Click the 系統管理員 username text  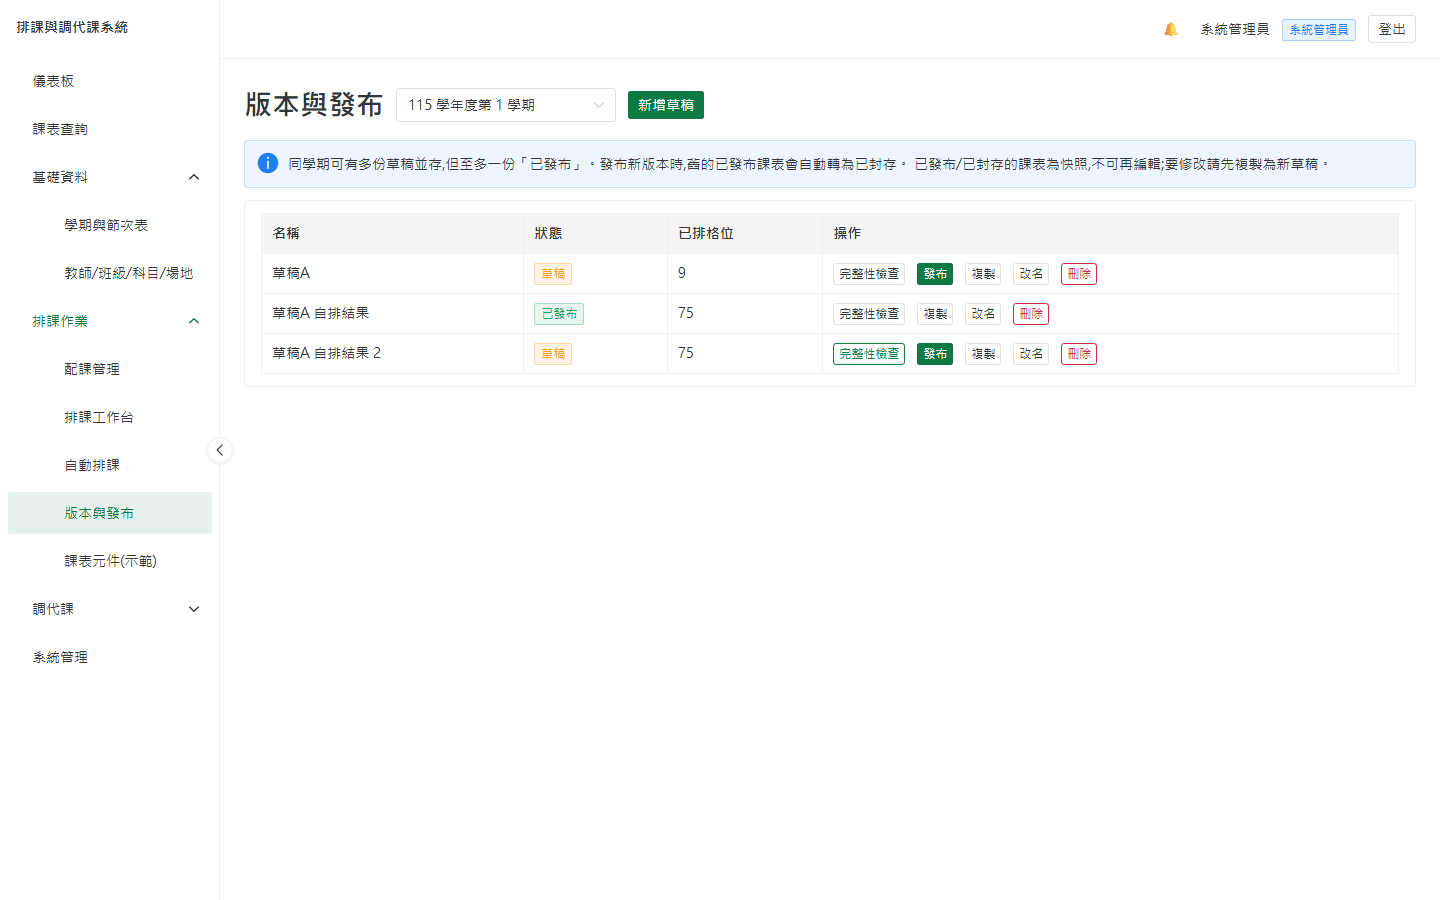(x=1235, y=29)
